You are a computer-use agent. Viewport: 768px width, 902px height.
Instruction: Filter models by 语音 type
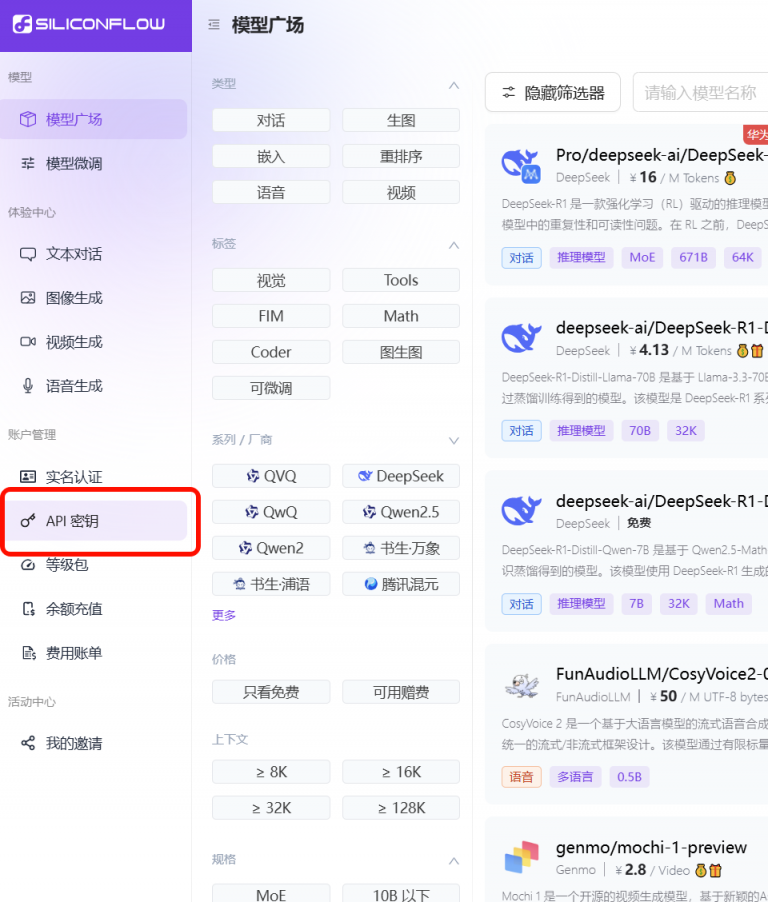(271, 192)
